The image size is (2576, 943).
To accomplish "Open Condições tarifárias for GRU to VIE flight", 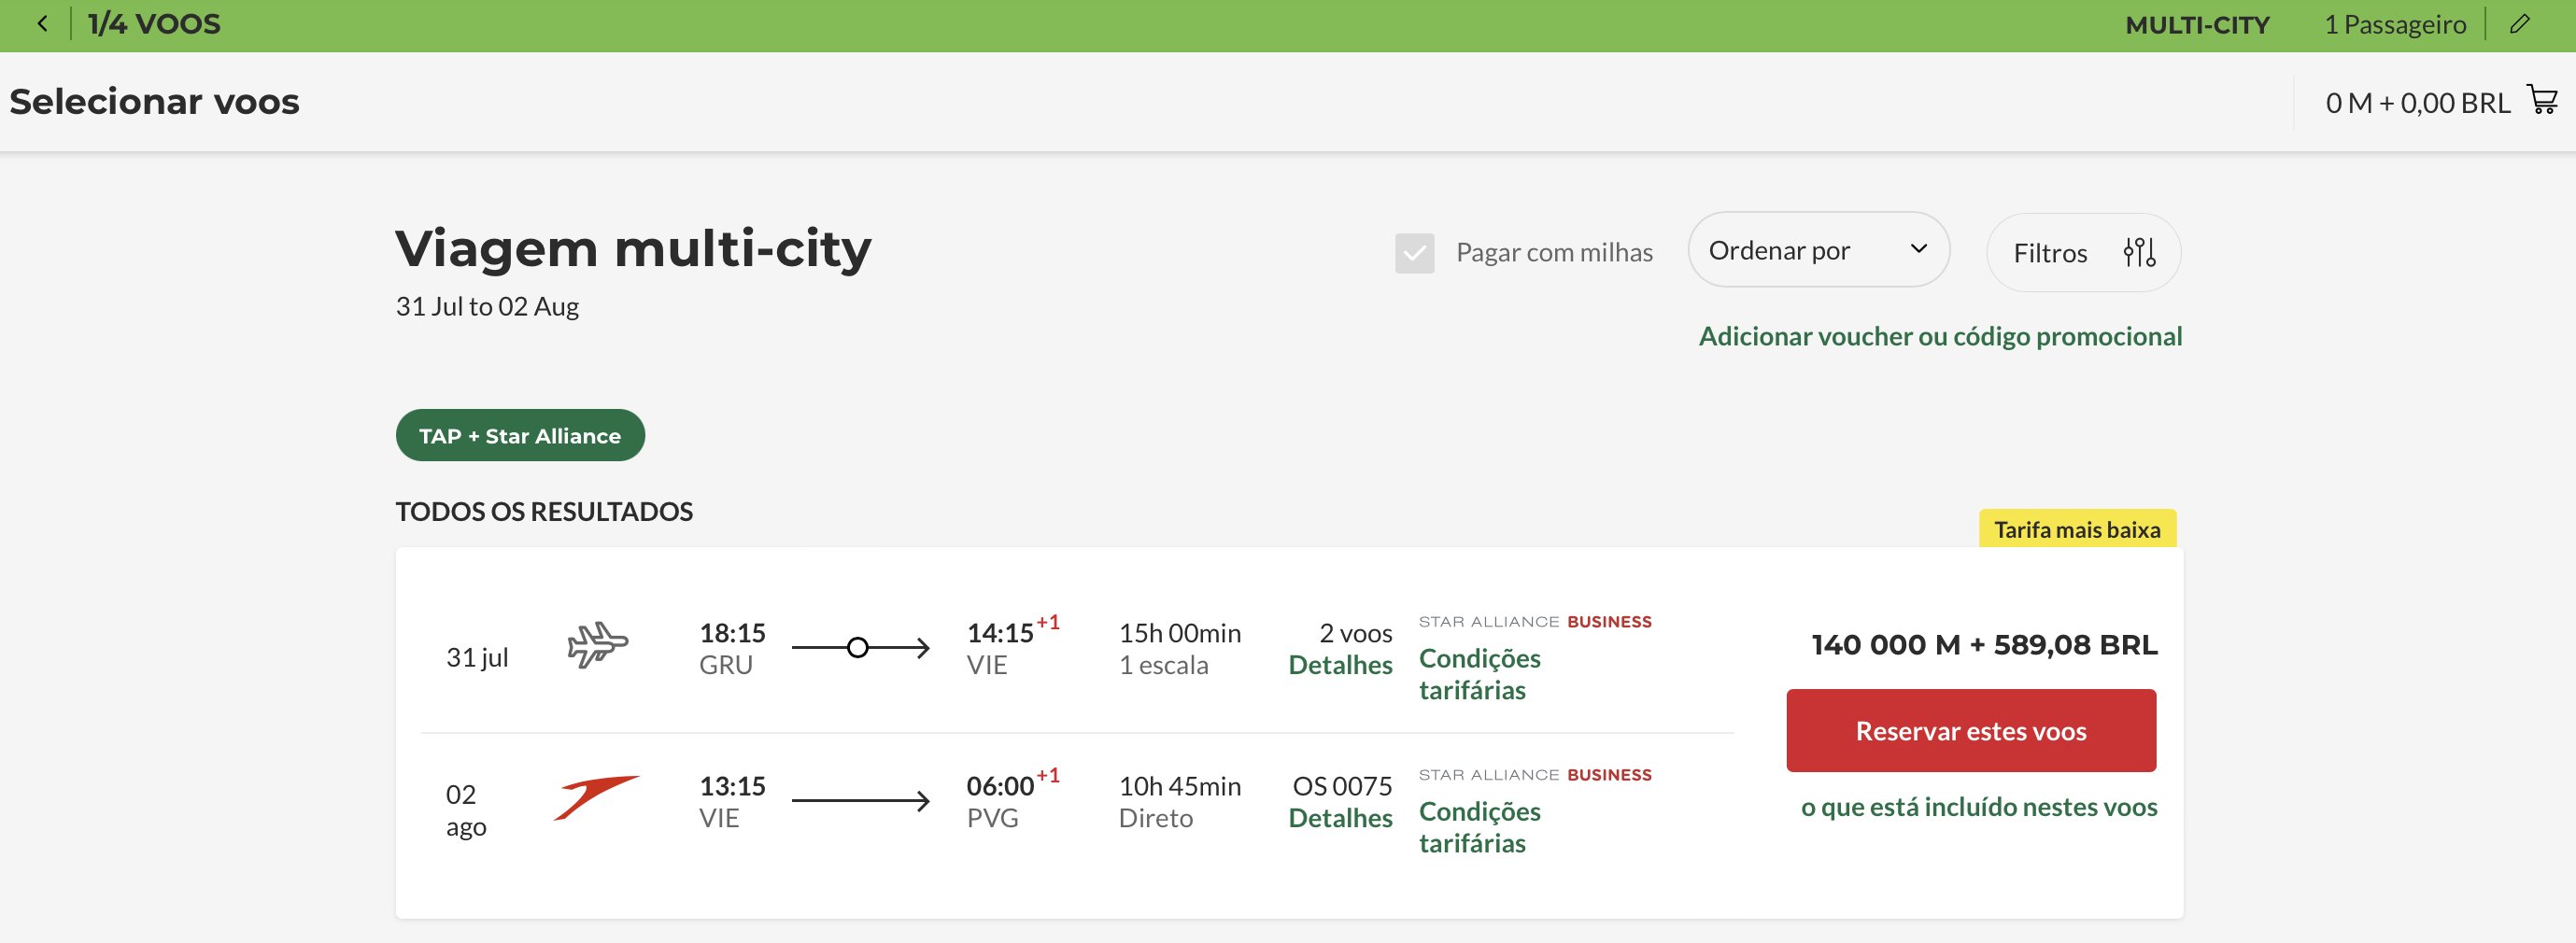I will click(x=1480, y=674).
